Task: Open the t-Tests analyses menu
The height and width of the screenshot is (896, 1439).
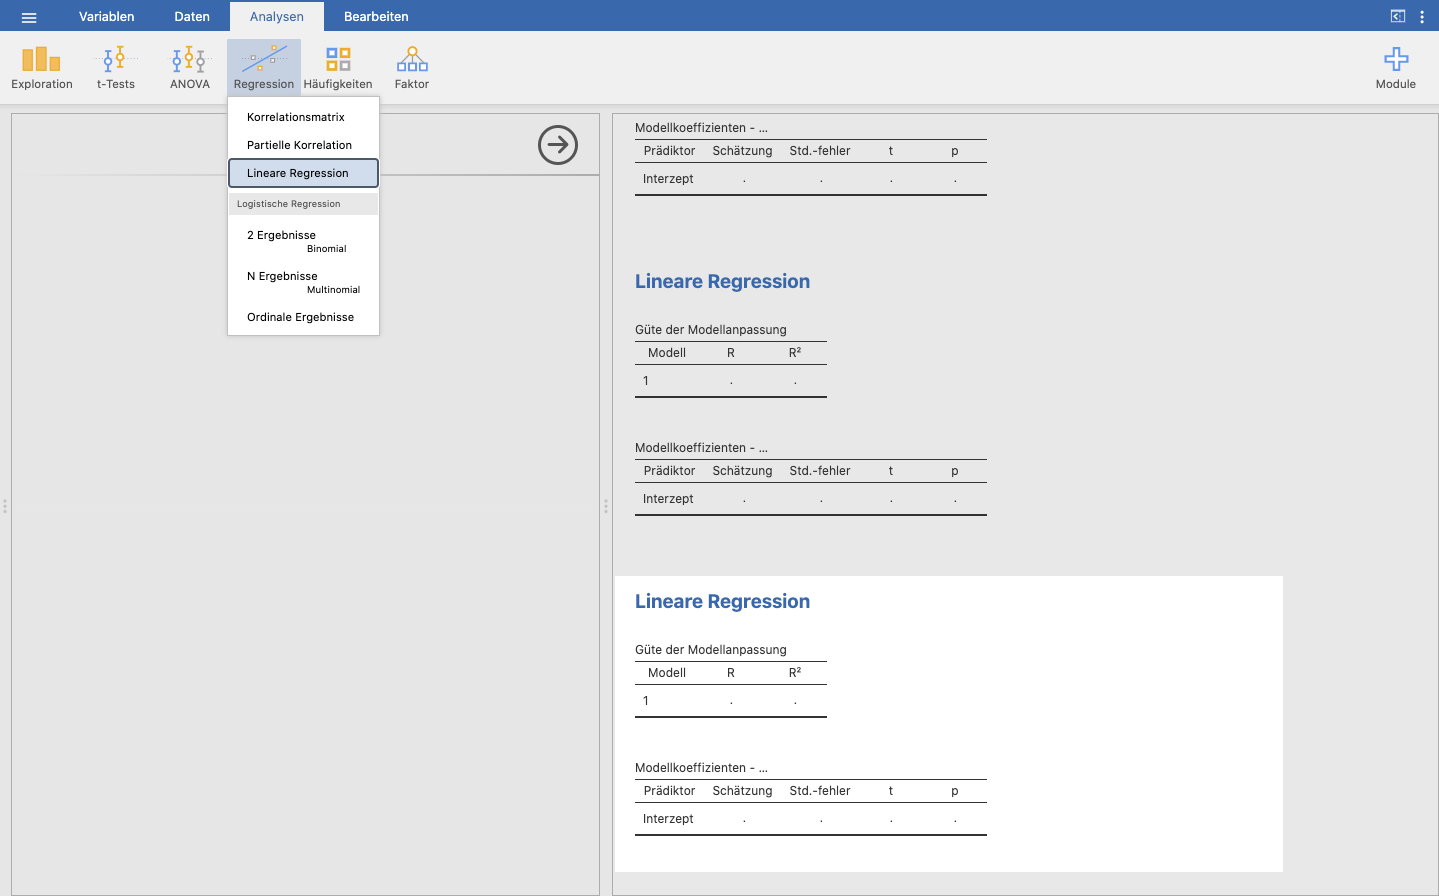Action: (x=116, y=68)
